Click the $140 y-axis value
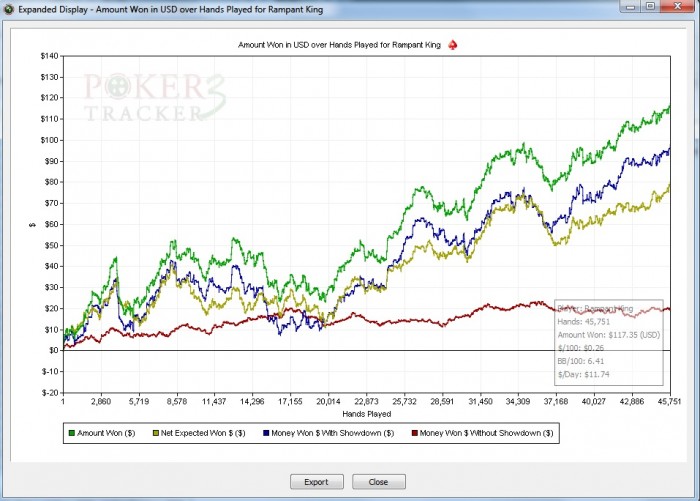 tap(50, 56)
